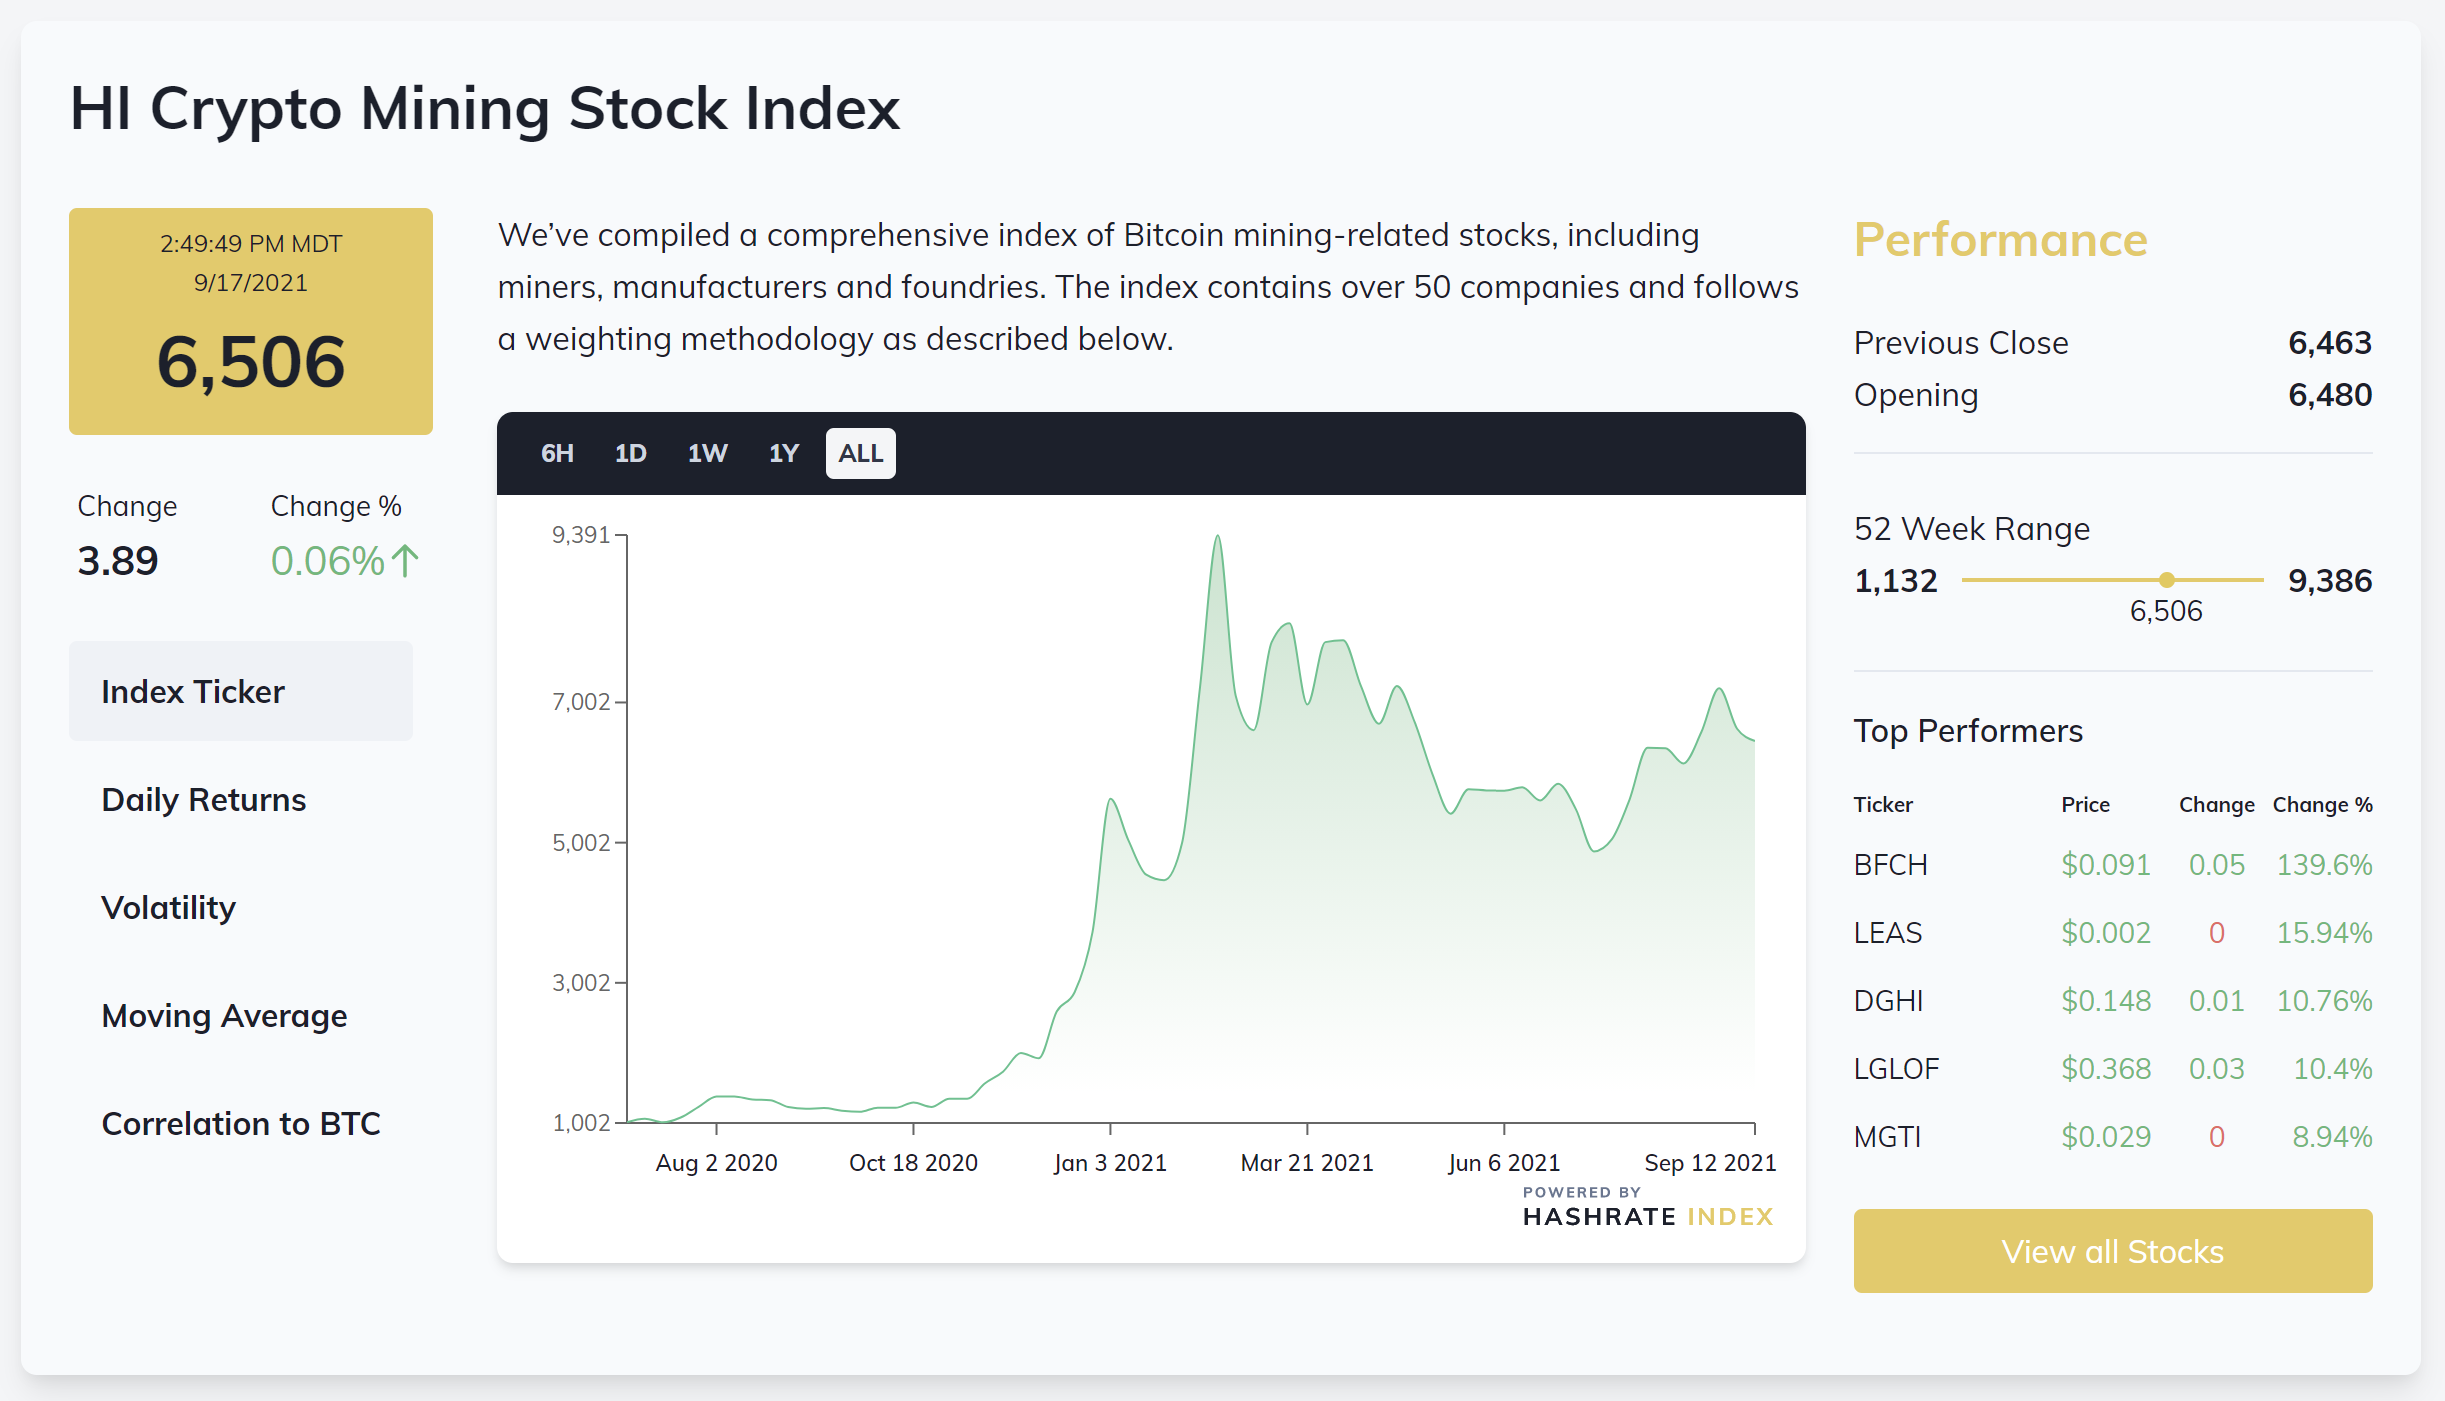Screen dimensions: 2445x1401
Task: Click the 52 Week Range marker dot
Action: click(2166, 580)
